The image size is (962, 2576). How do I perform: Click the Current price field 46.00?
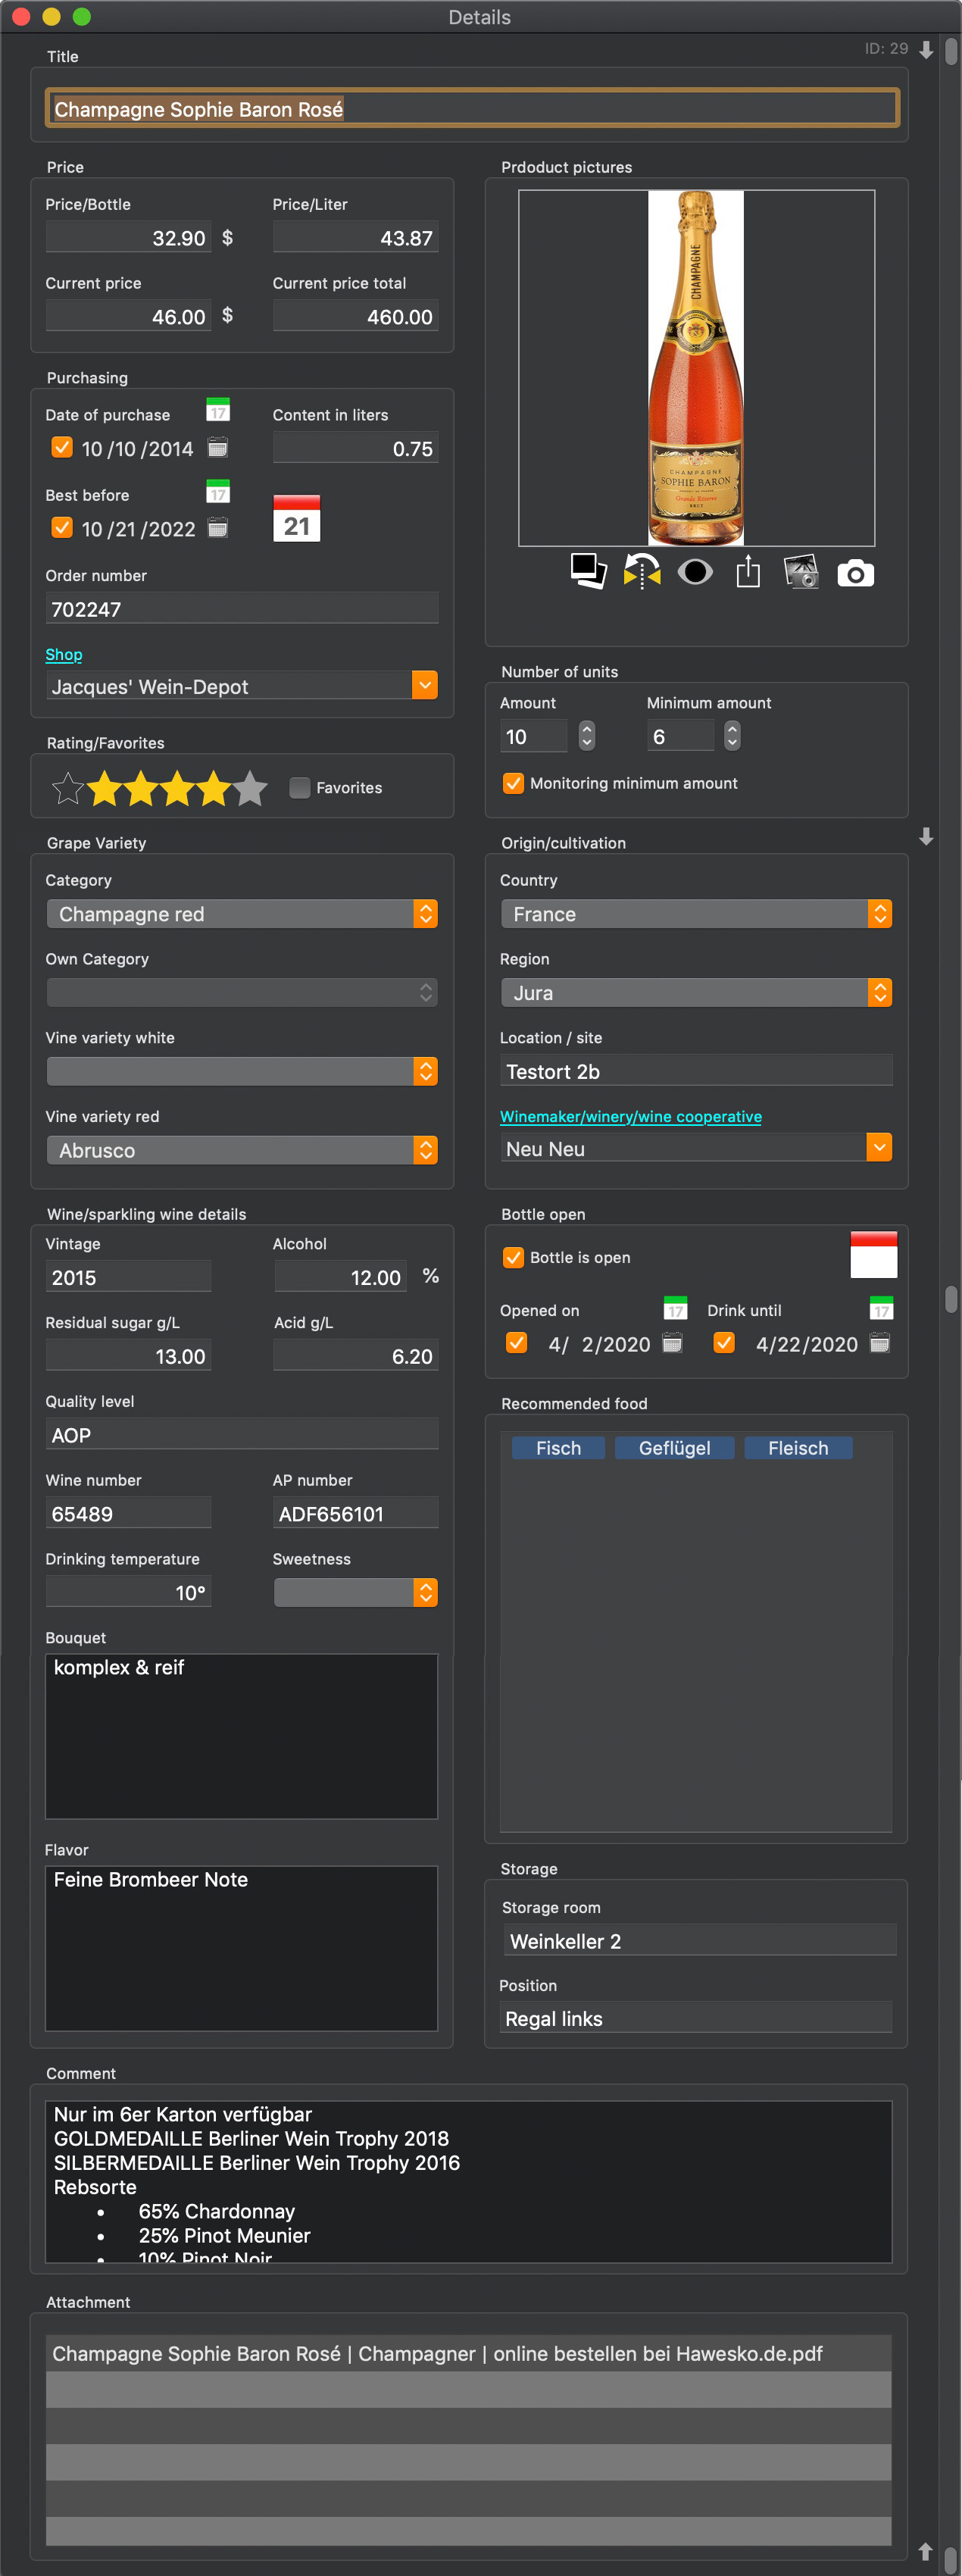click(x=128, y=317)
